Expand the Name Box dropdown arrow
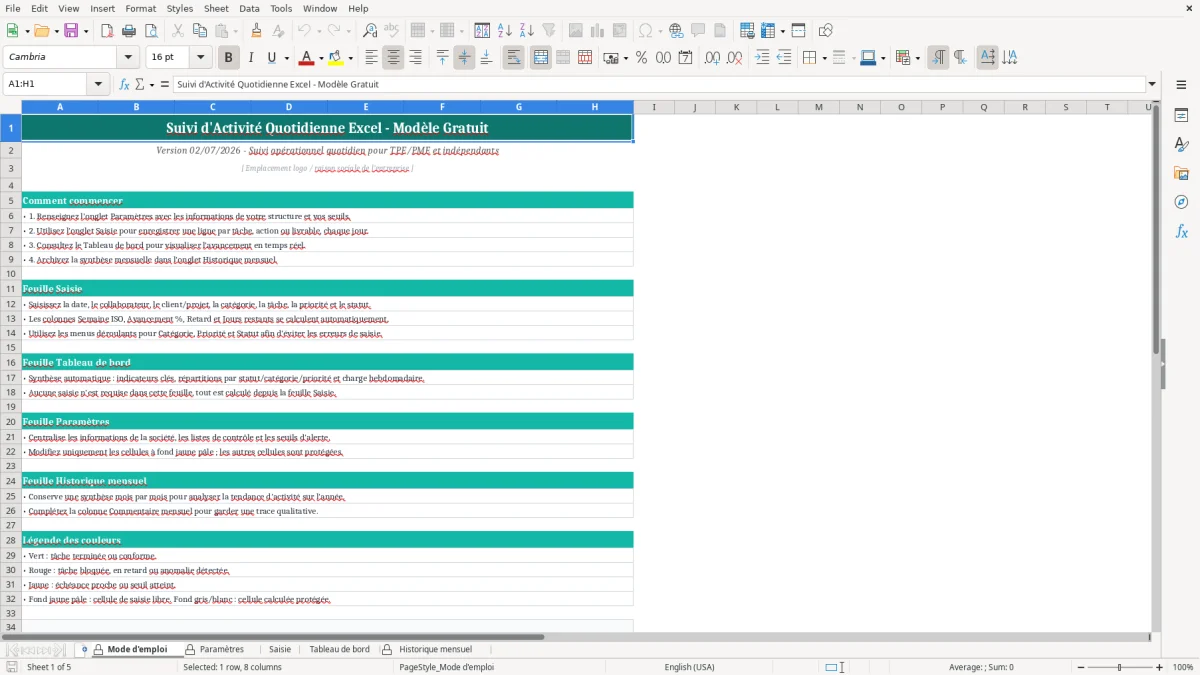This screenshot has height=675, width=1200. coord(99,84)
